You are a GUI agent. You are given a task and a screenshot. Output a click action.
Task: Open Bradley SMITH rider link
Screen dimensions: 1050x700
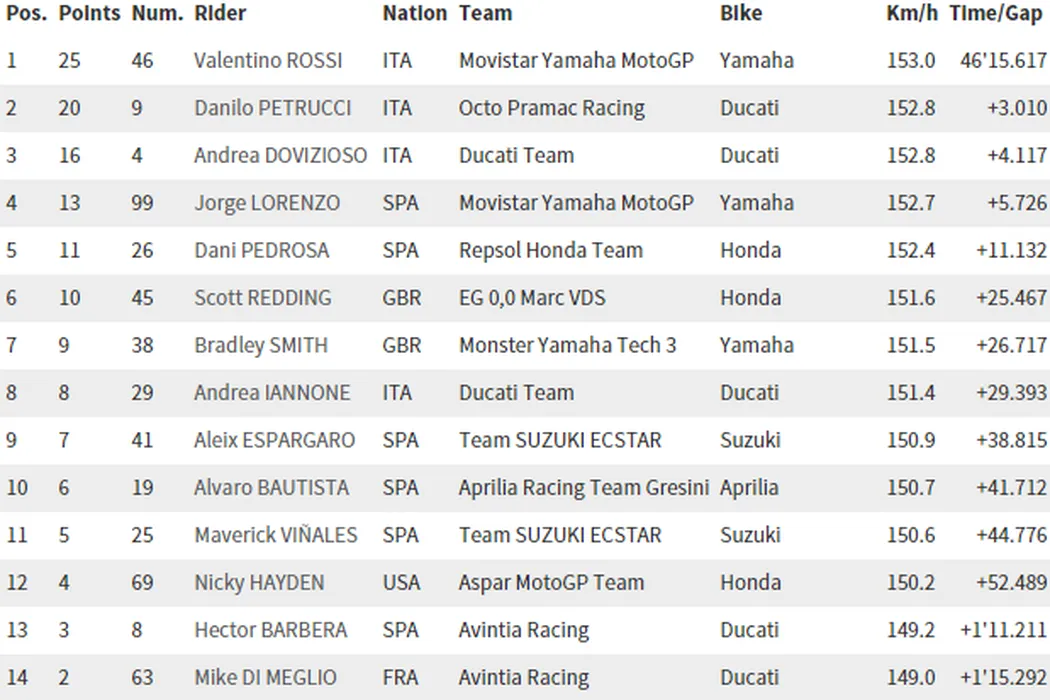pyautogui.click(x=260, y=346)
